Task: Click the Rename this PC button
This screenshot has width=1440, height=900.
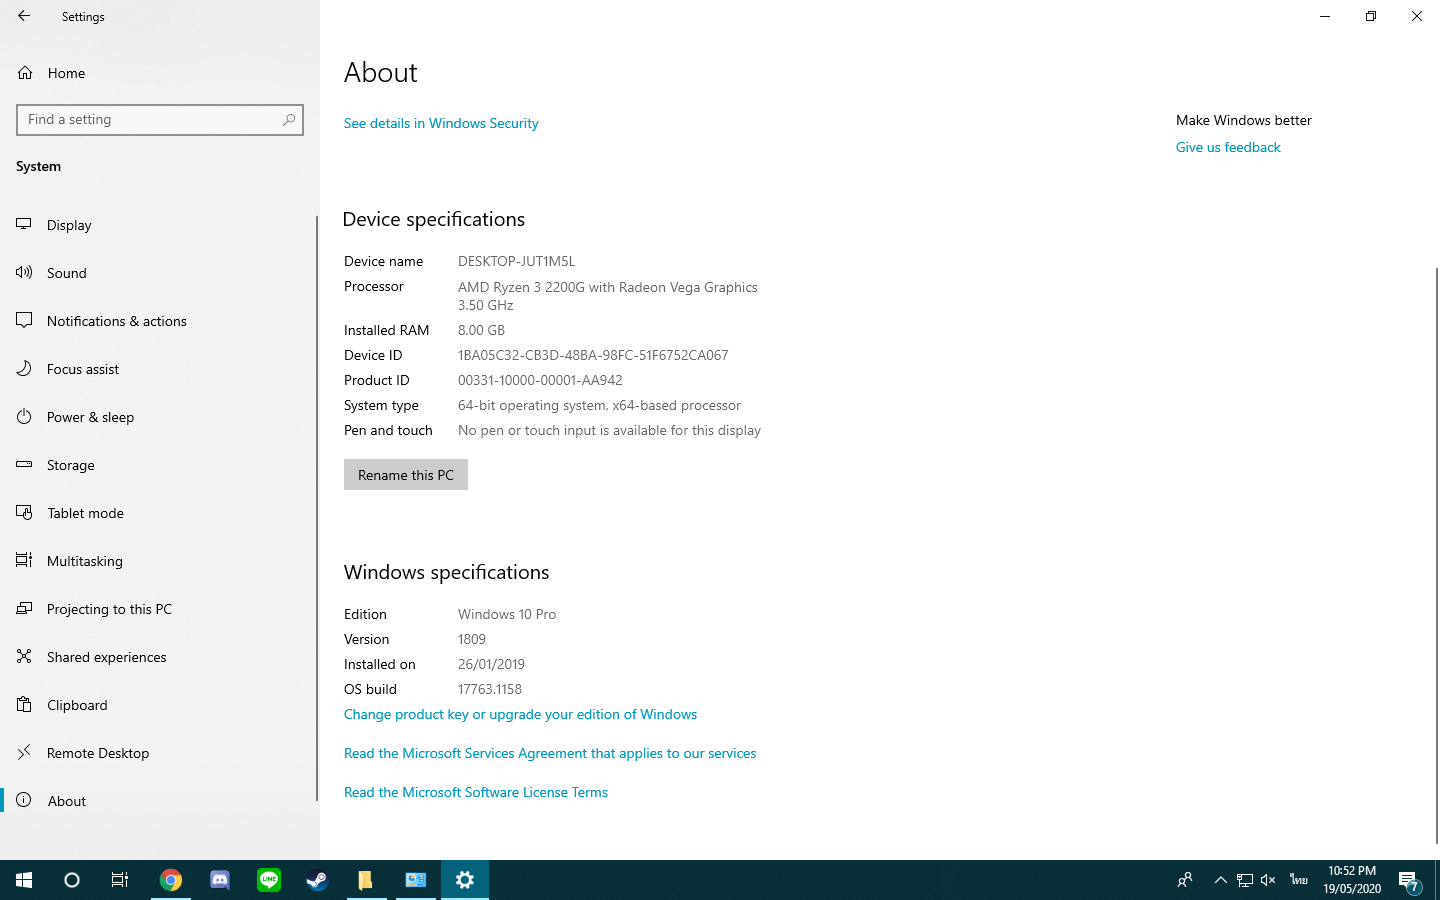Action: click(406, 475)
